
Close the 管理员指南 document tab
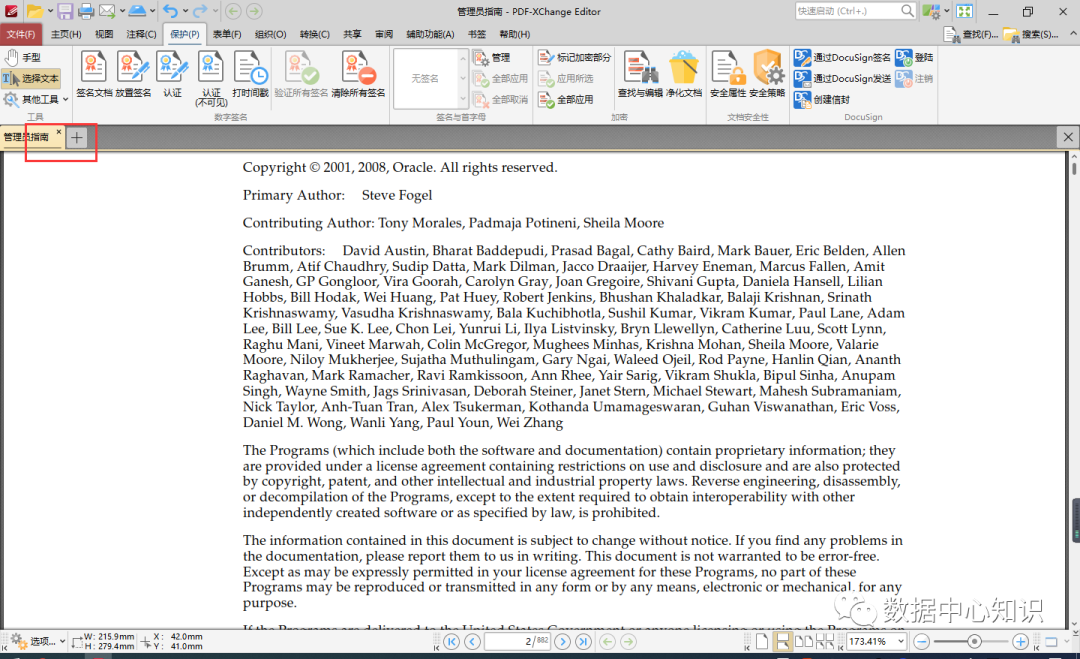(59, 132)
